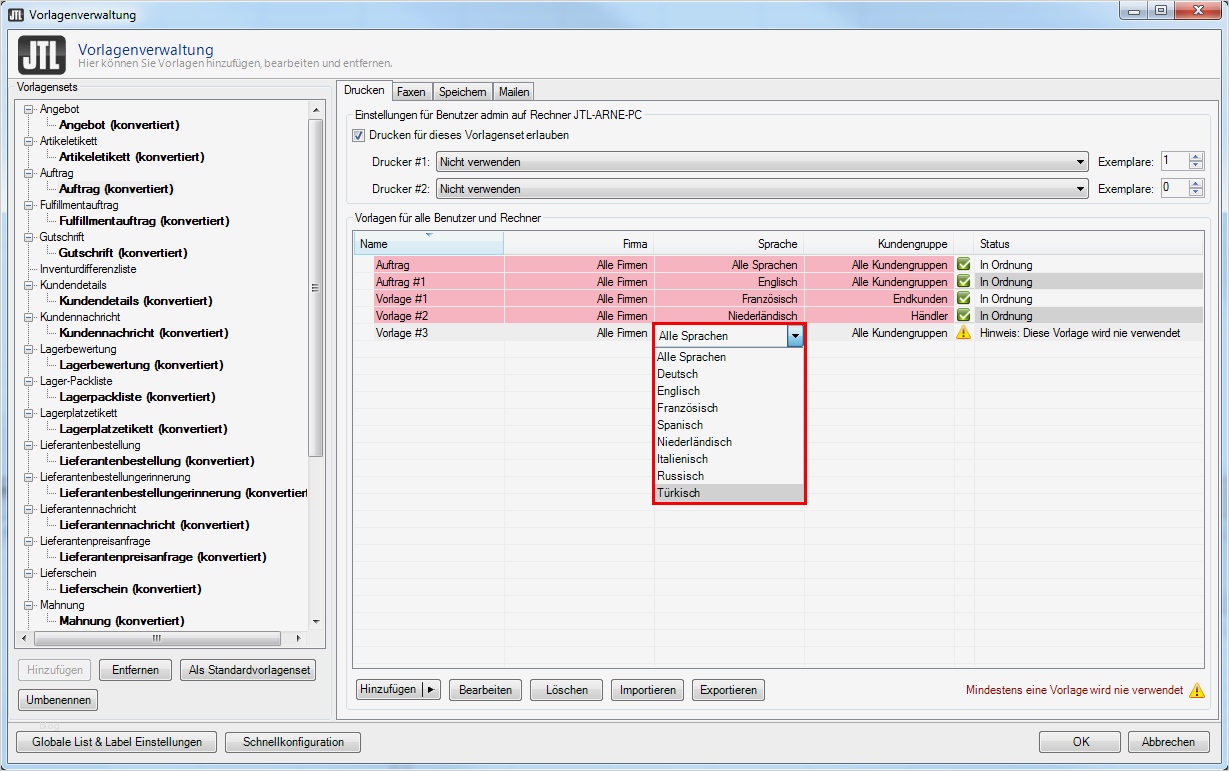Click 'Als Standardvorlagenset' button
The height and width of the screenshot is (771, 1229).
point(248,670)
